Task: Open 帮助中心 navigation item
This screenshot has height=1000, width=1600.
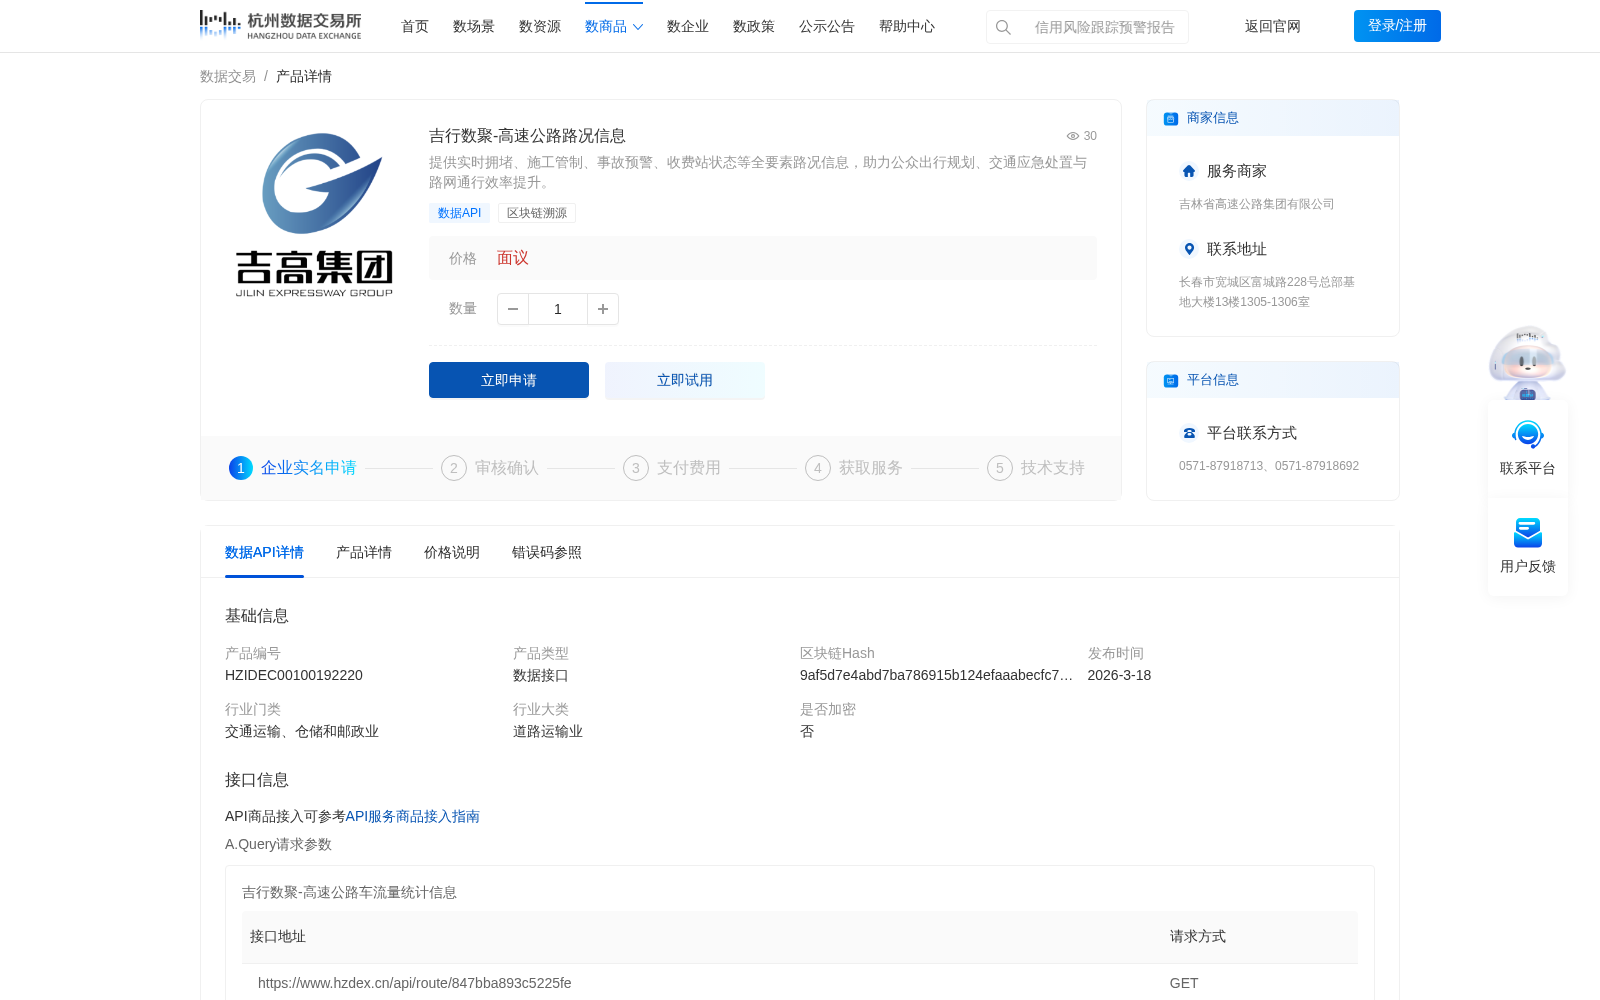Action: (907, 27)
